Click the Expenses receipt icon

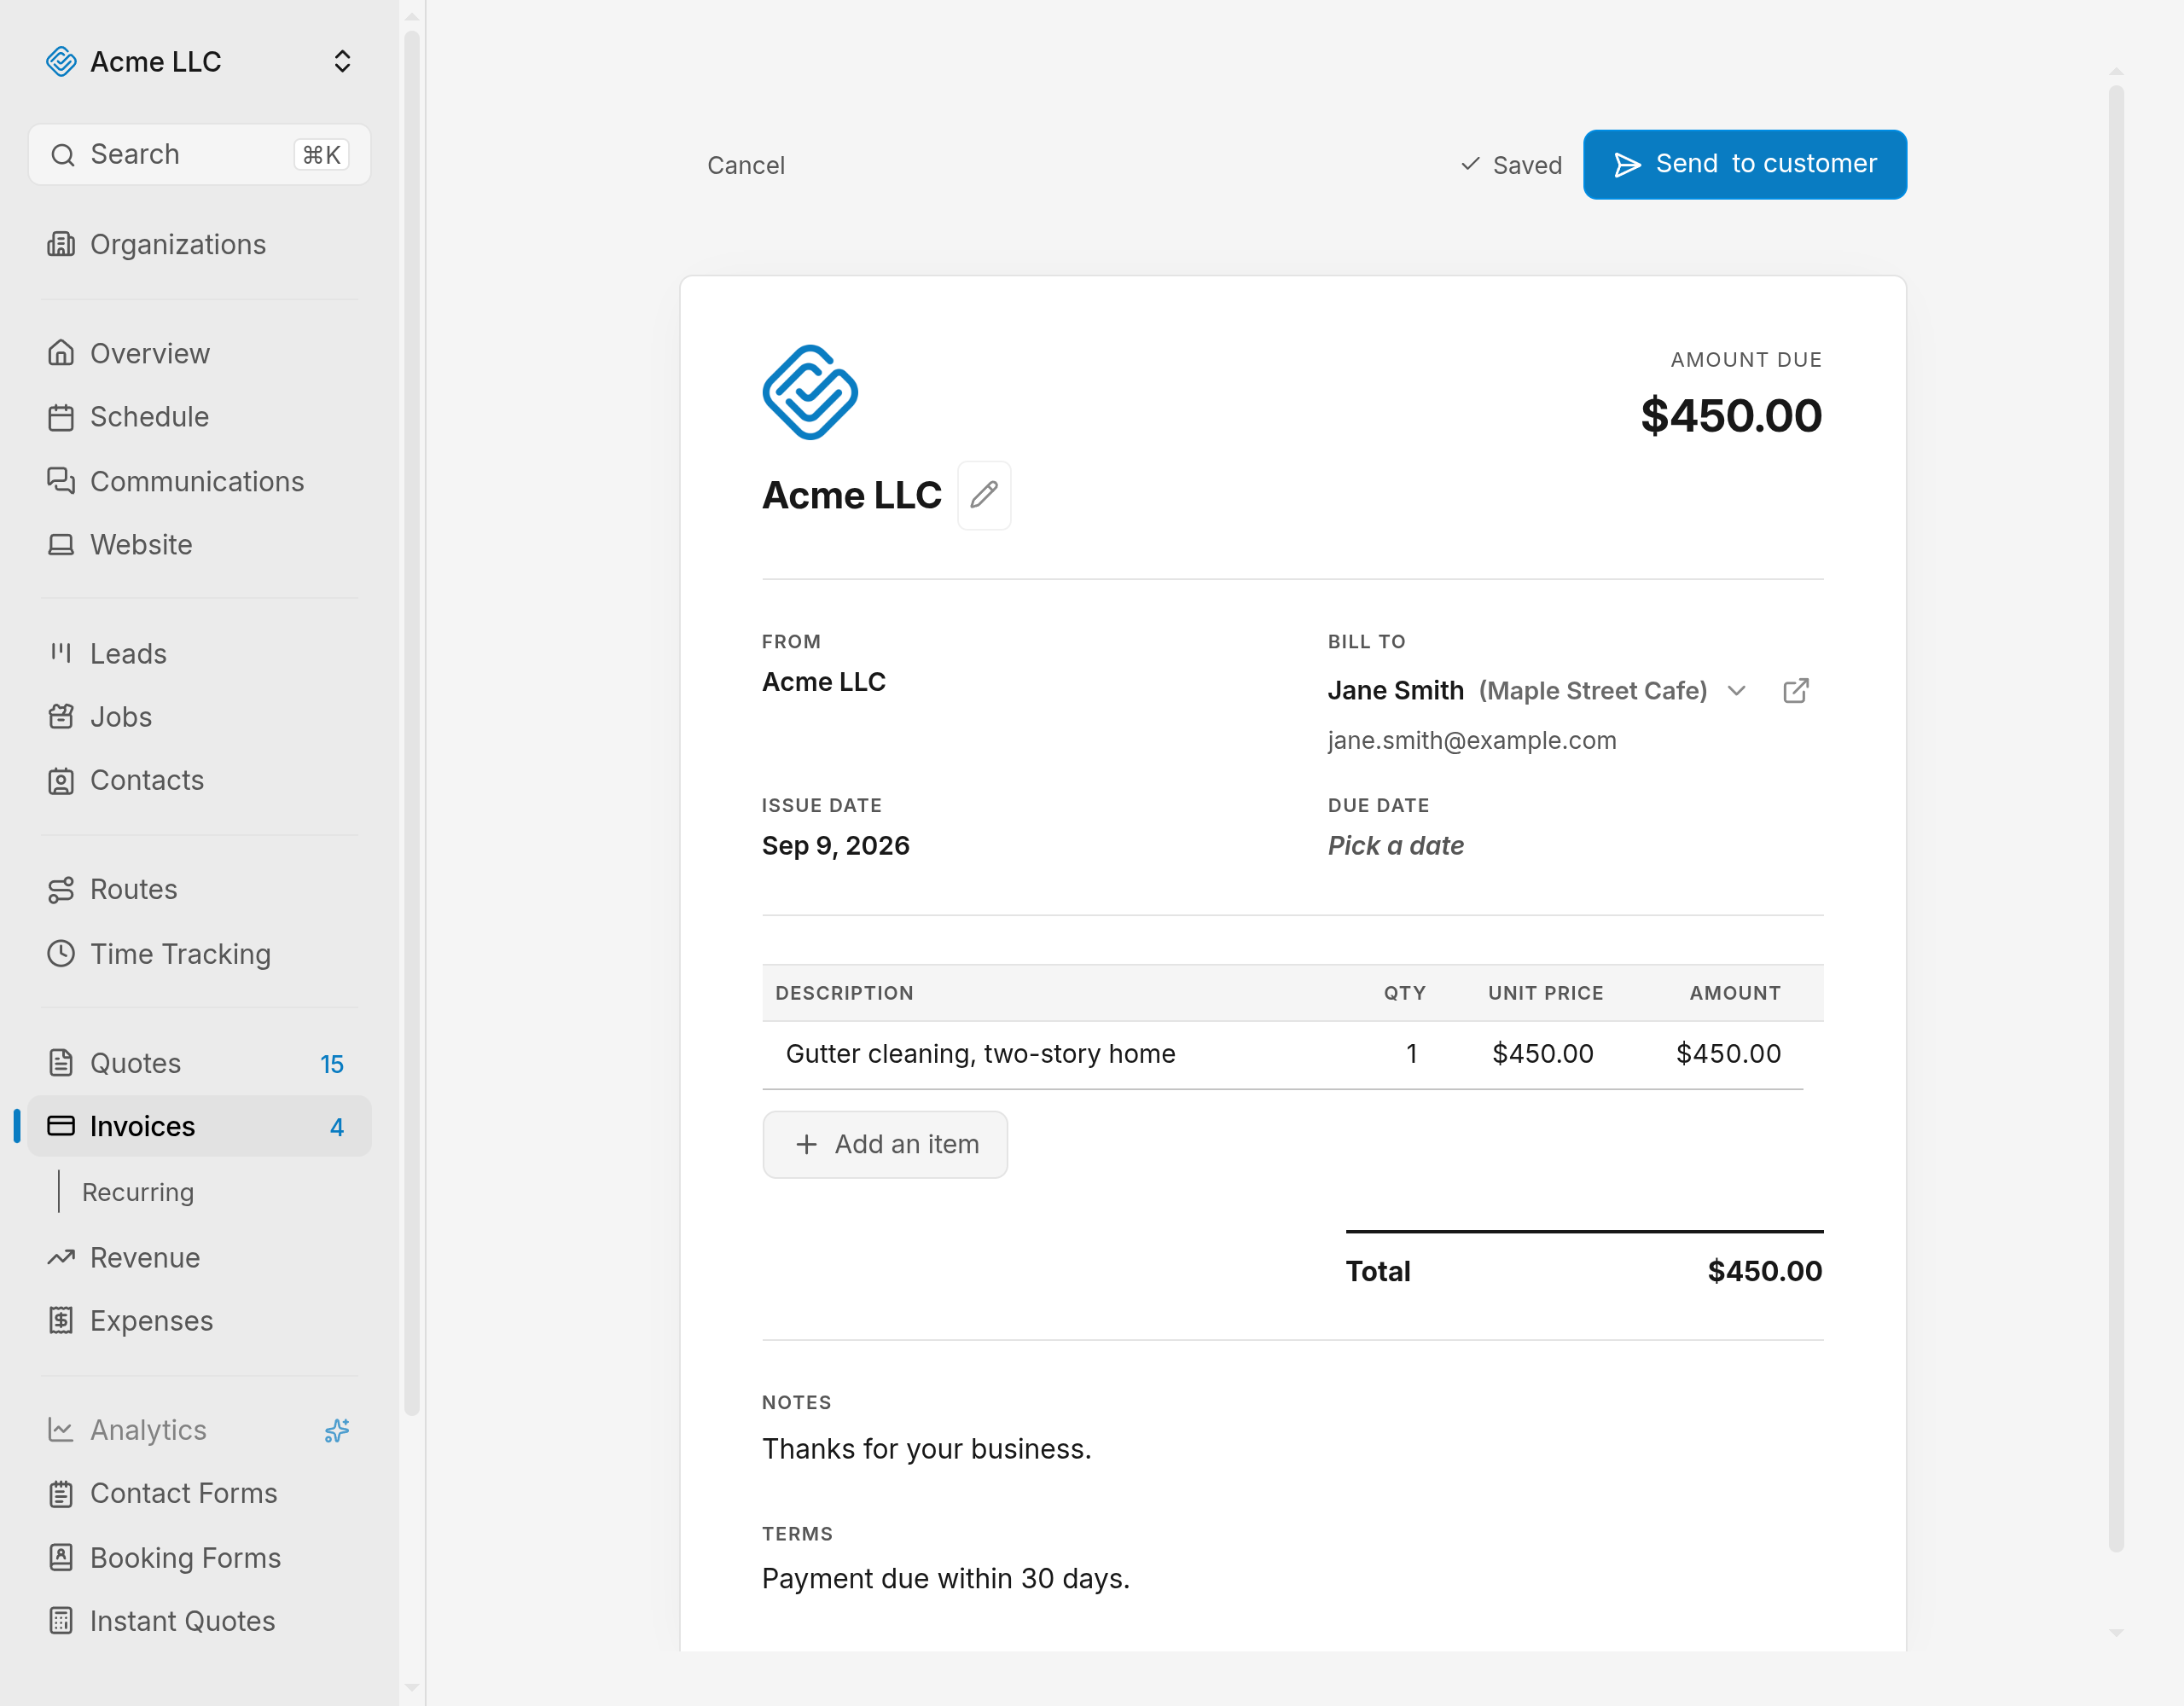(61, 1320)
